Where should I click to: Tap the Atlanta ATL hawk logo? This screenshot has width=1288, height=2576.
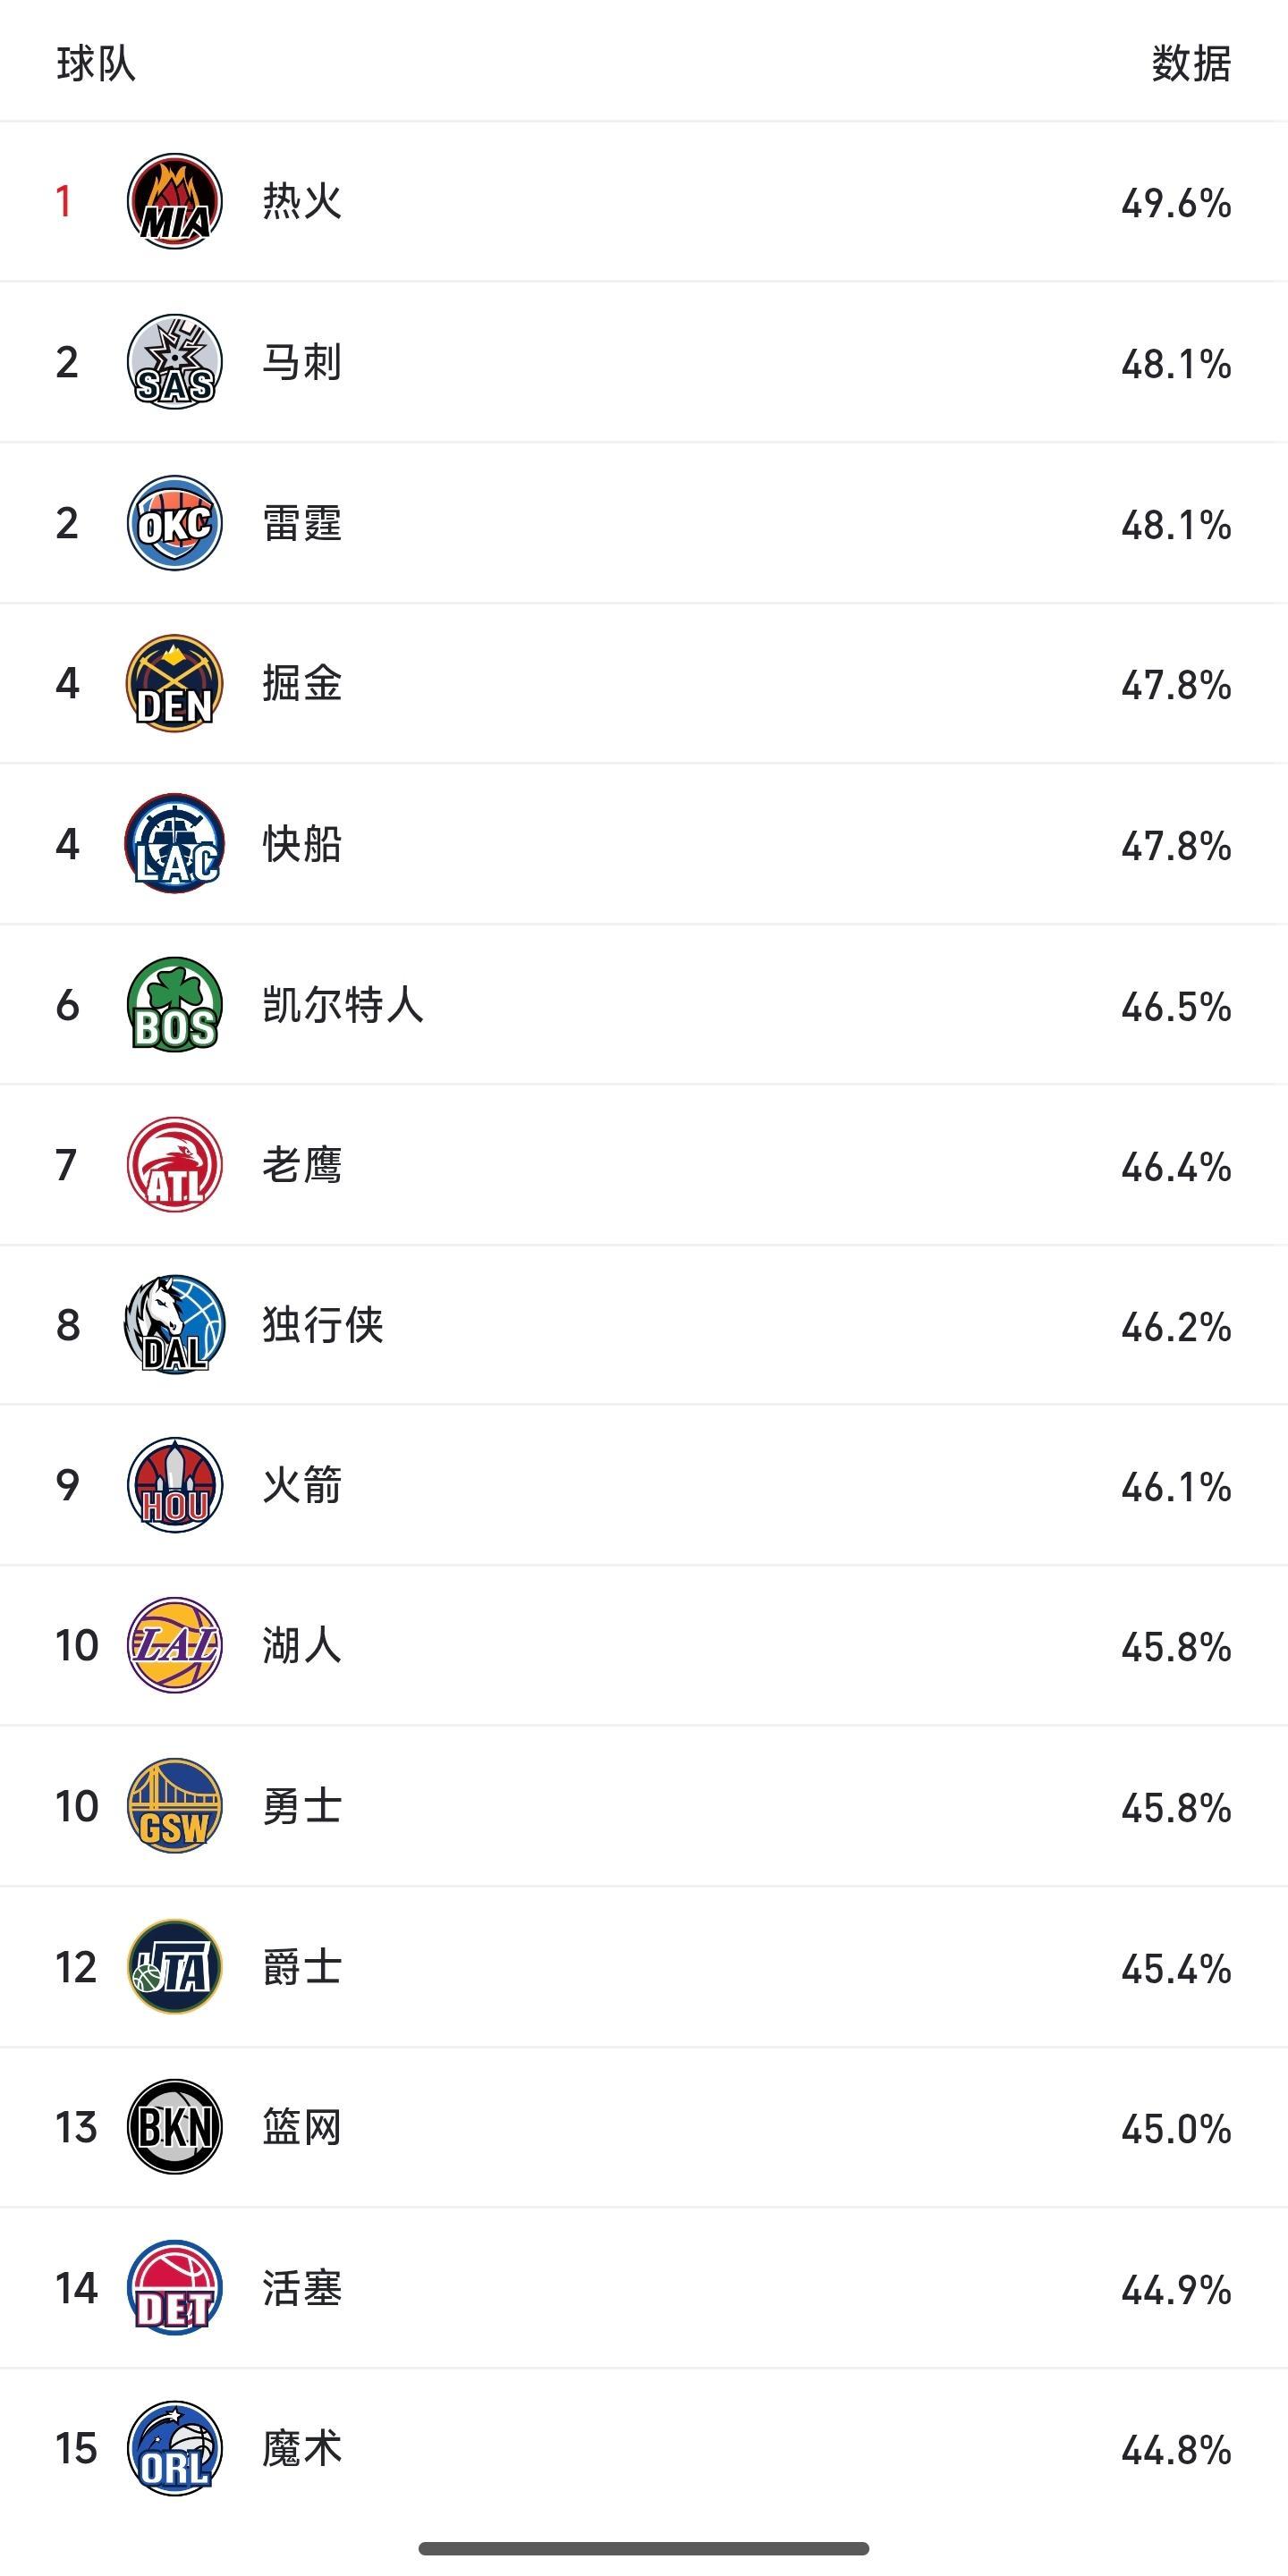(x=175, y=1165)
